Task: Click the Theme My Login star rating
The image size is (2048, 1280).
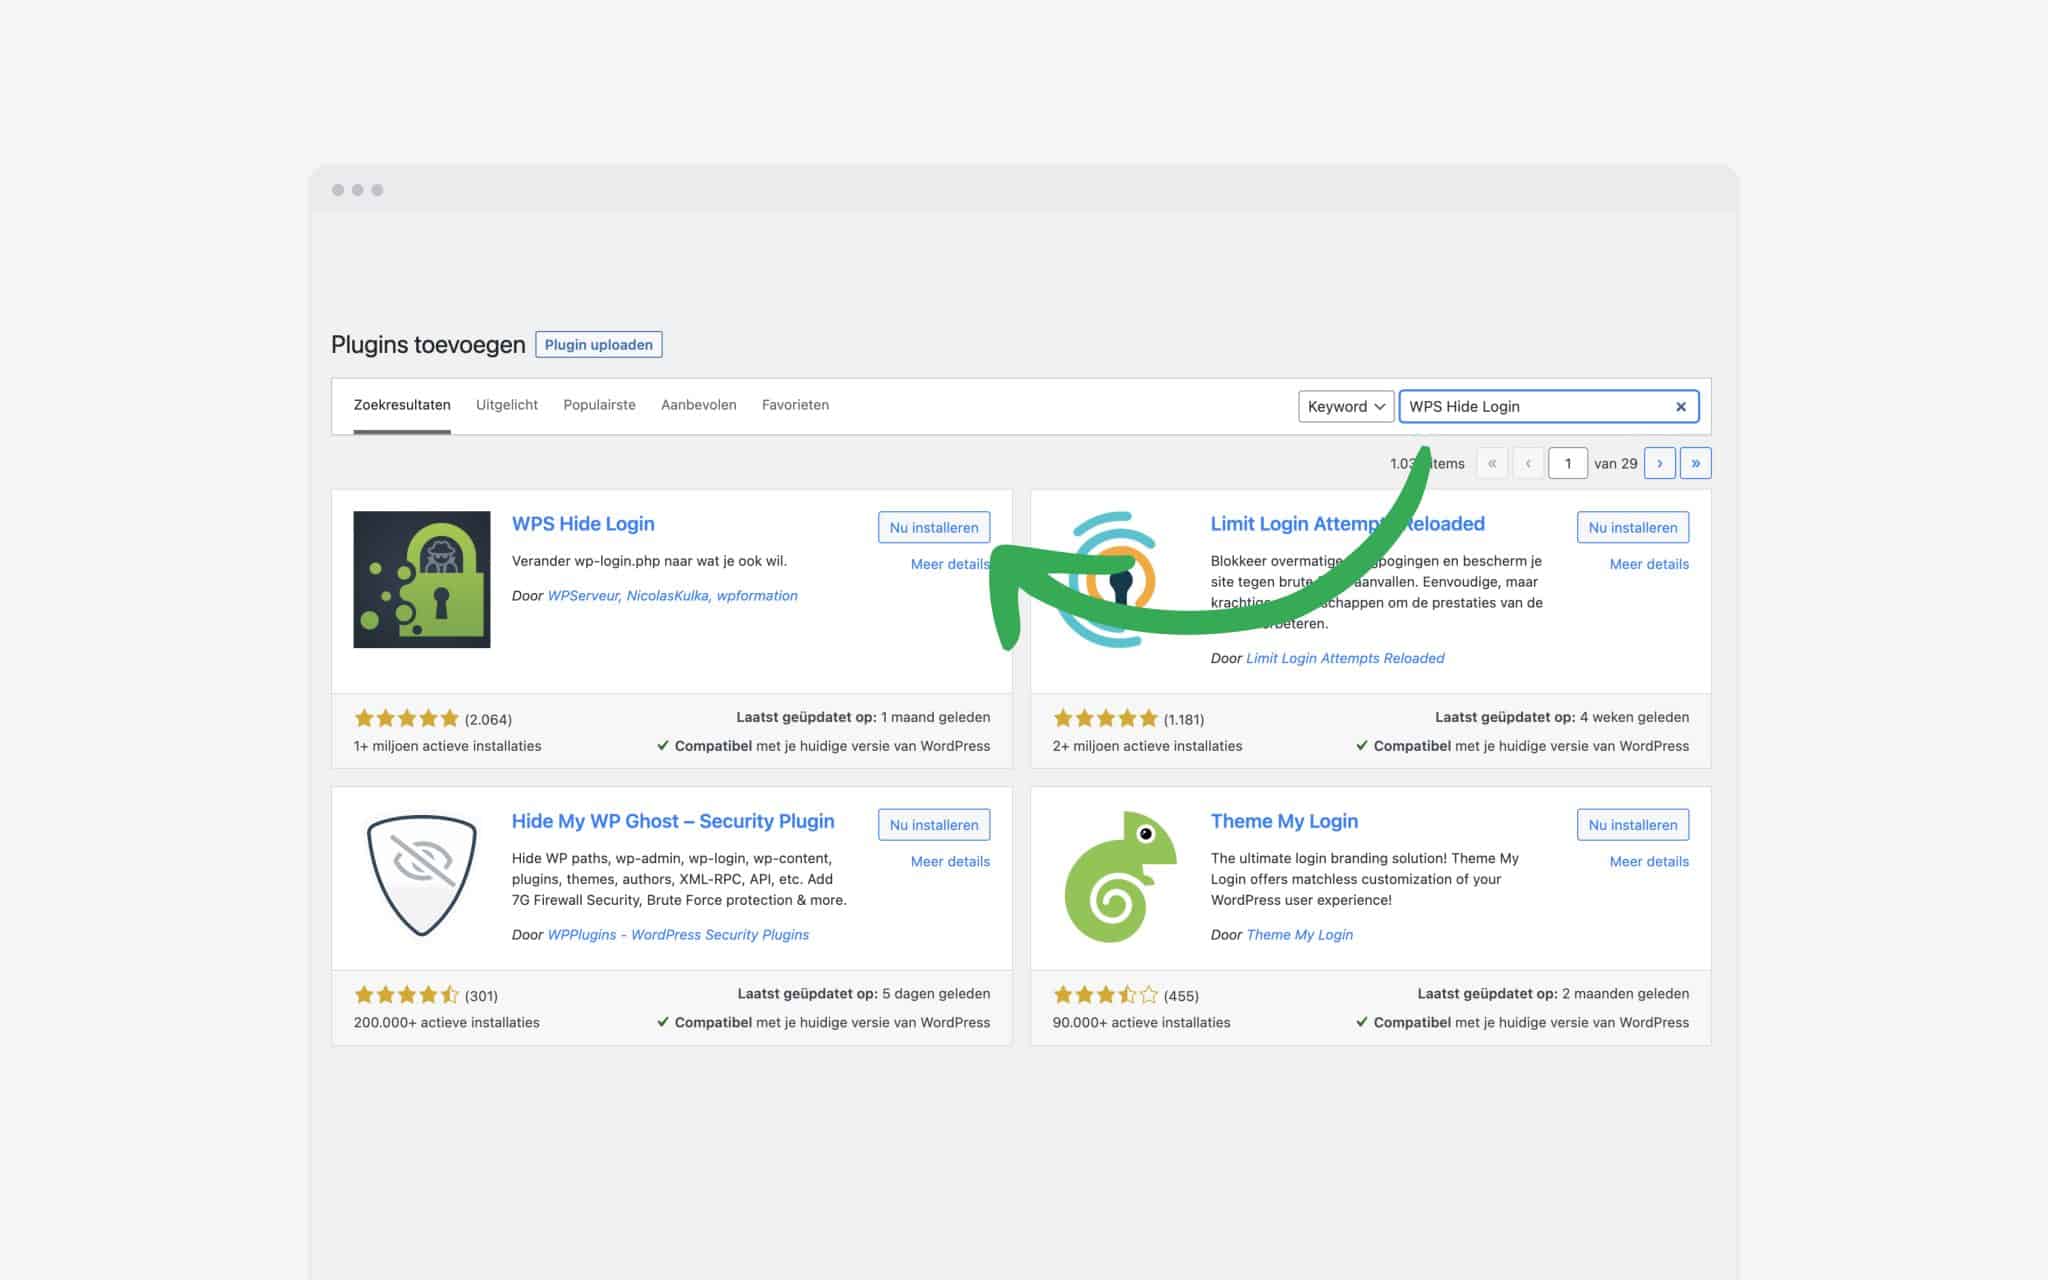Action: (x=1105, y=995)
